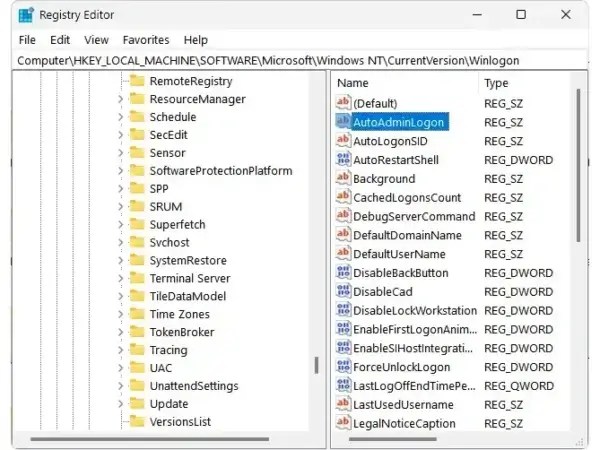The height and width of the screenshot is (450, 600).
Task: Click the values pane vertical scrollbar thumb
Action: (579, 165)
